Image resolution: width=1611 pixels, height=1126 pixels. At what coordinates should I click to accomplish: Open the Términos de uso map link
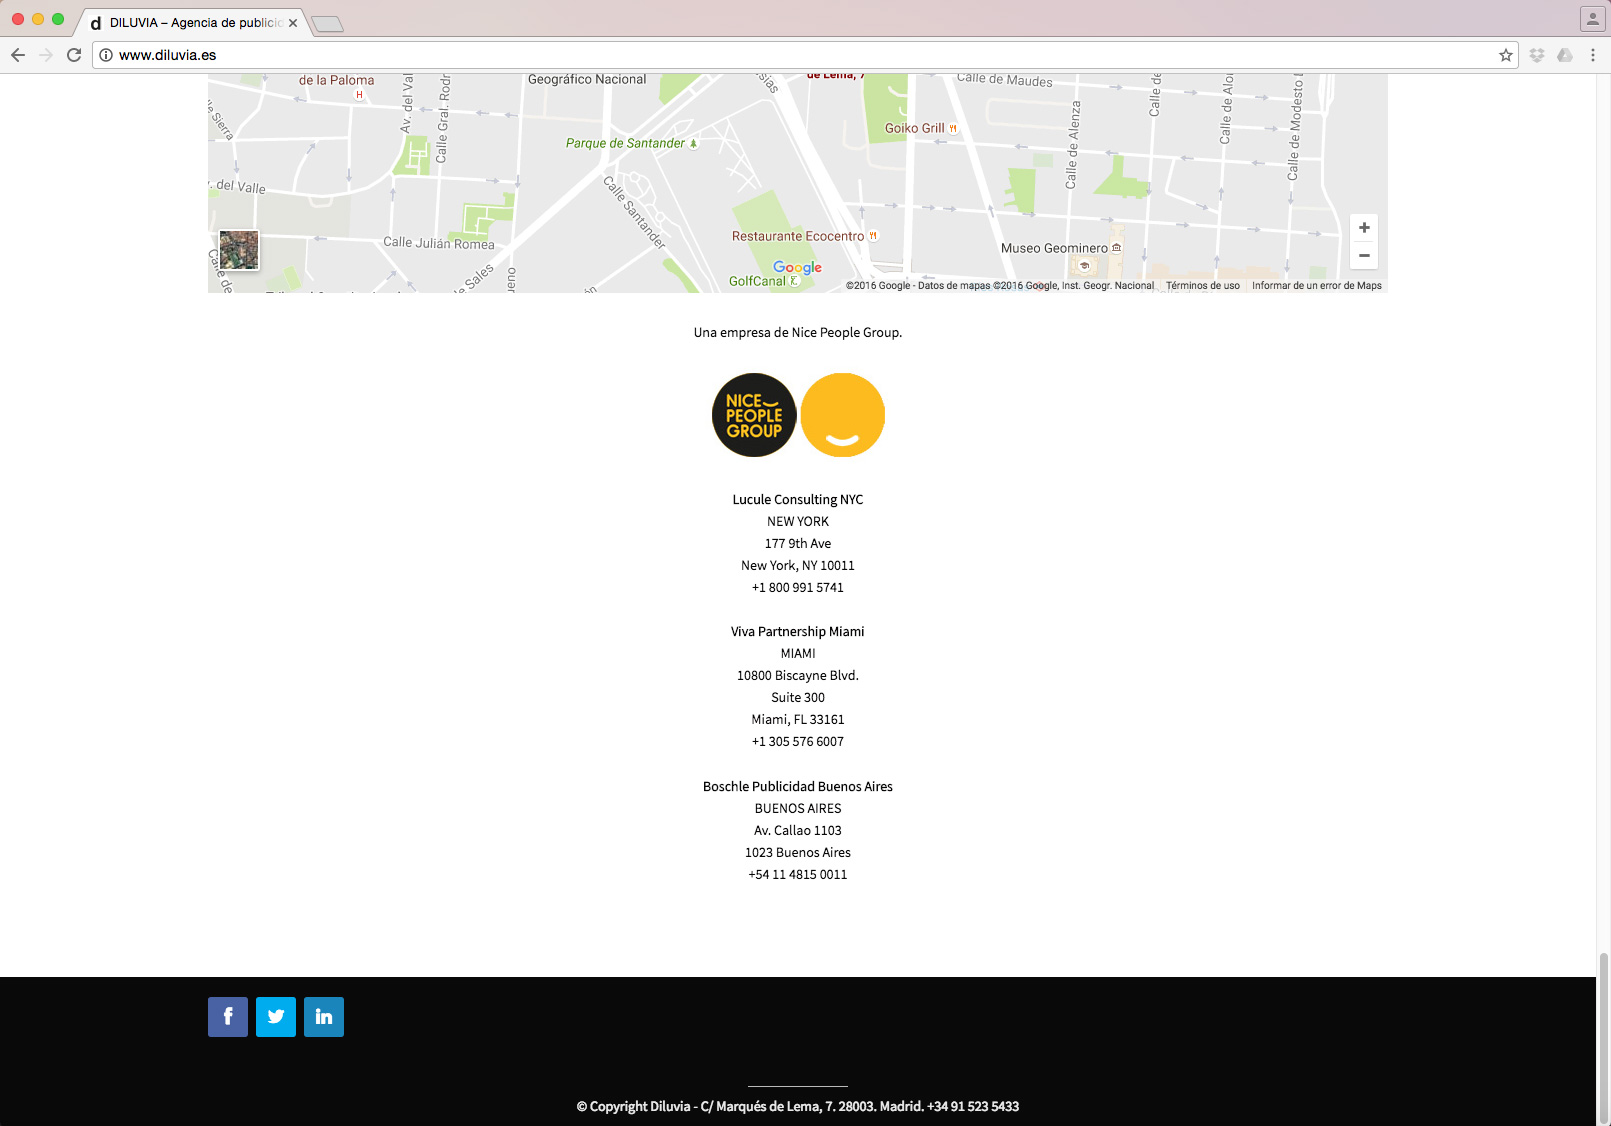pos(1202,286)
